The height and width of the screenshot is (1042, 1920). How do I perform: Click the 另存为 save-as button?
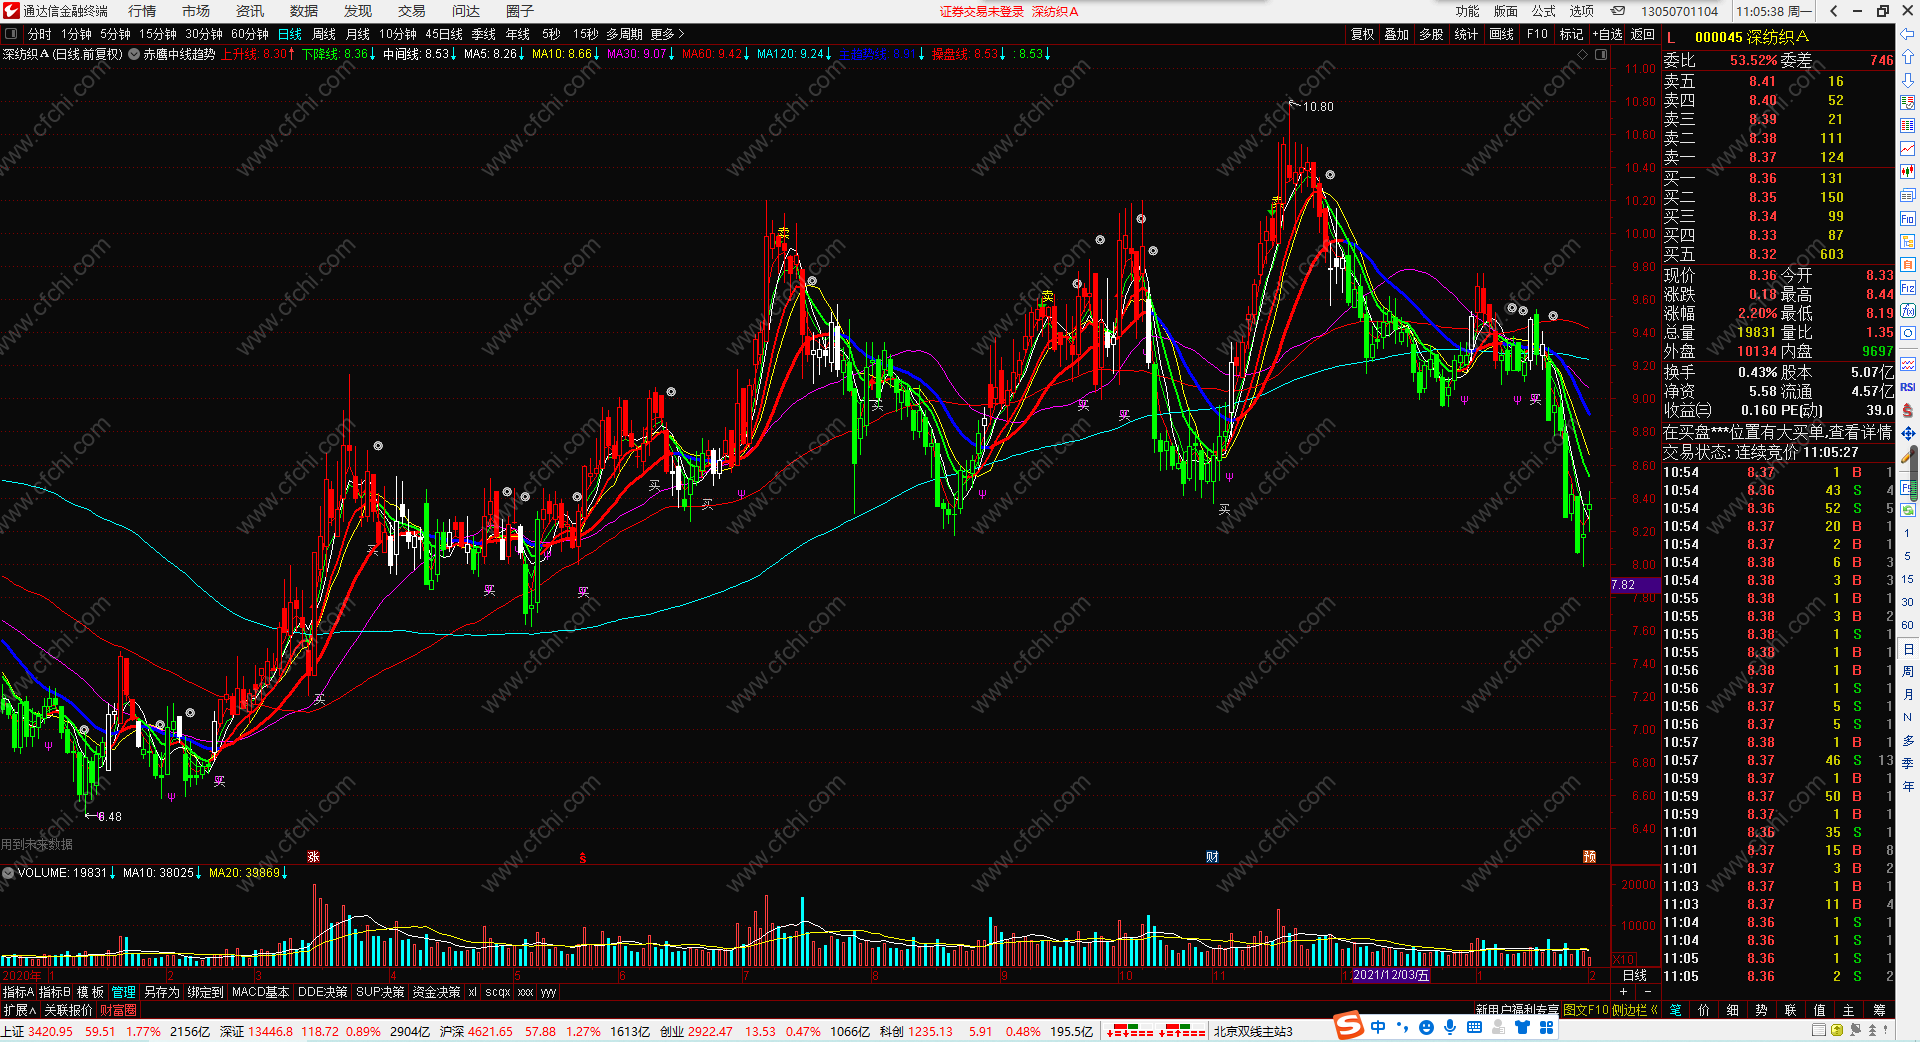[161, 992]
